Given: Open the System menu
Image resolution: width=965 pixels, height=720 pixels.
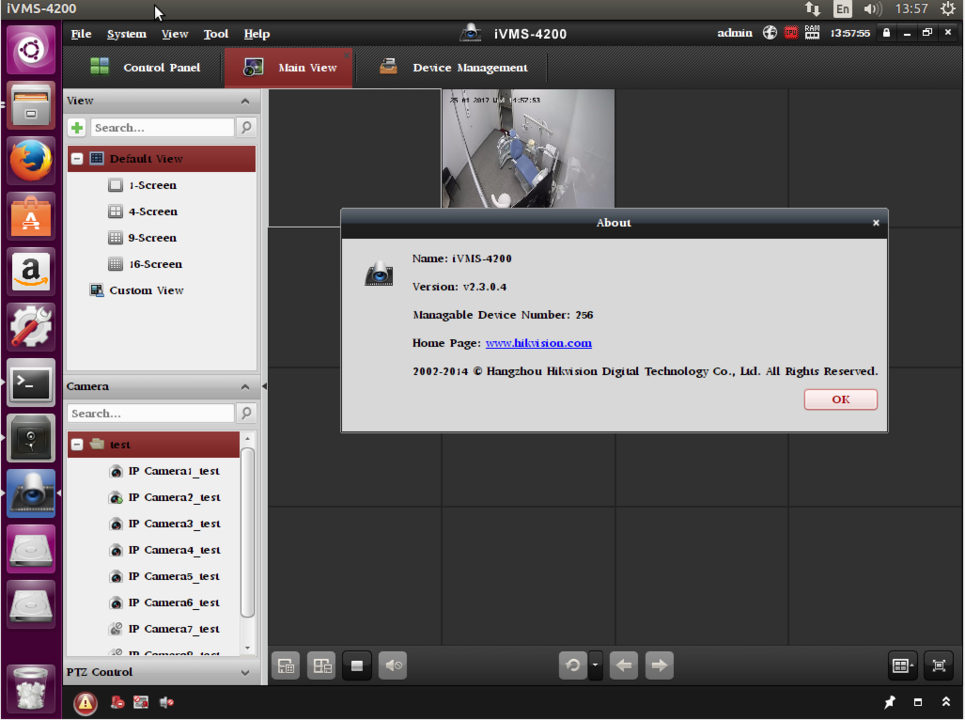Looking at the screenshot, I should [127, 34].
